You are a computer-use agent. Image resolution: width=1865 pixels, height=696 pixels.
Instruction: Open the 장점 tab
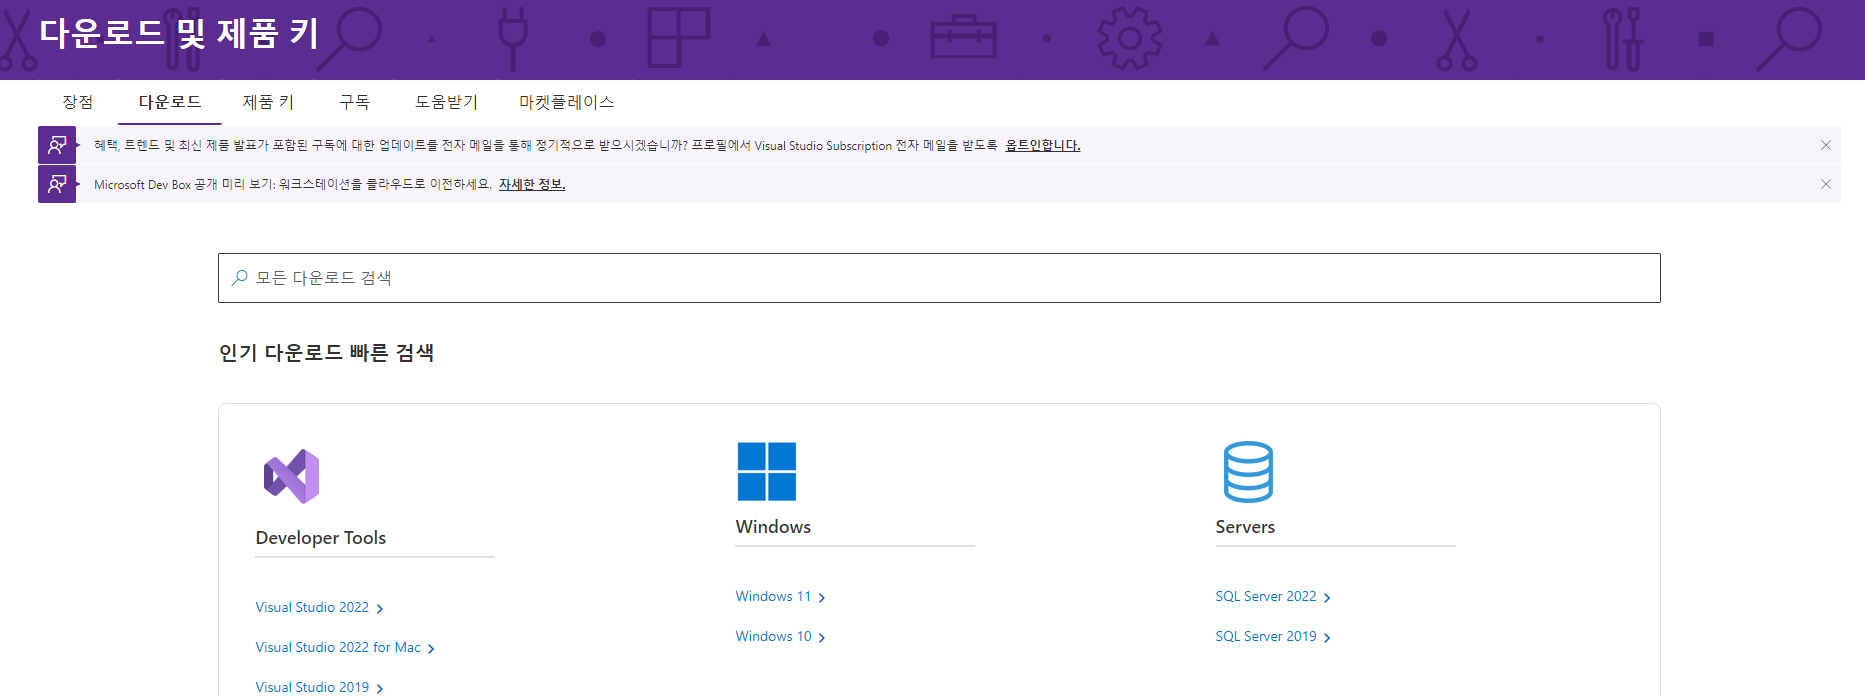click(78, 102)
